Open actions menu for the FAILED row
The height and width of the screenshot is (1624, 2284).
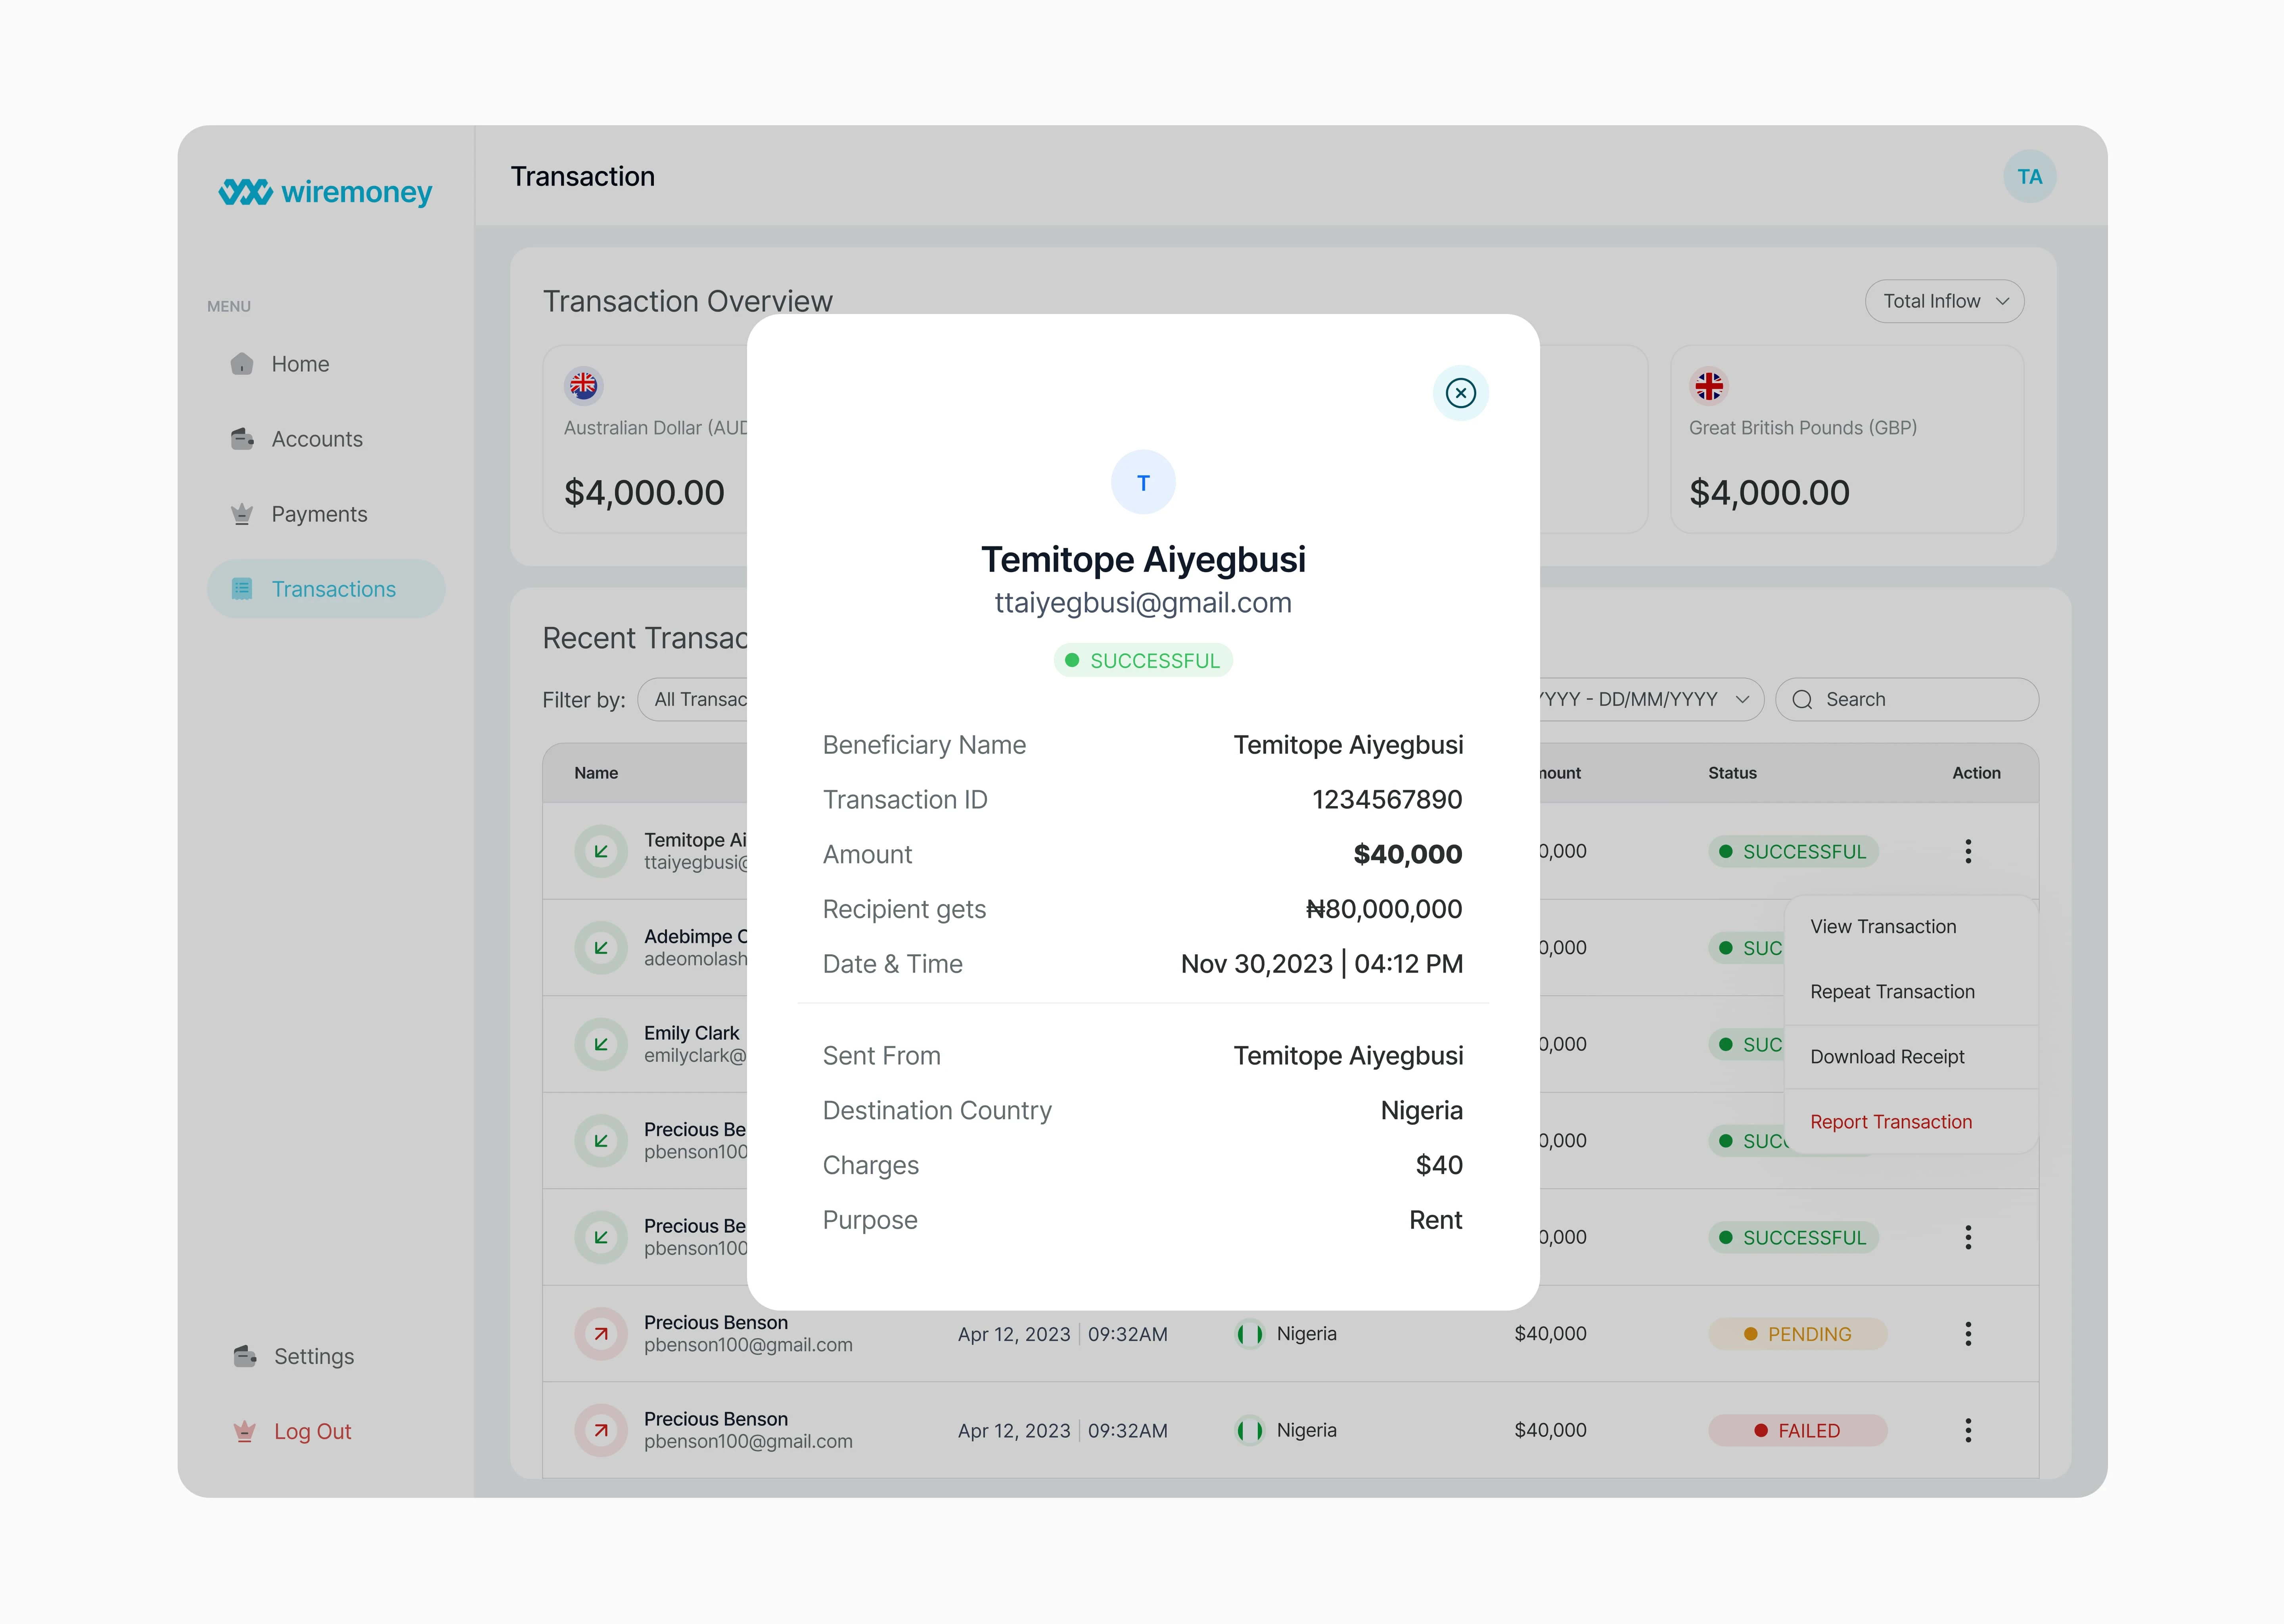pyautogui.click(x=1968, y=1430)
